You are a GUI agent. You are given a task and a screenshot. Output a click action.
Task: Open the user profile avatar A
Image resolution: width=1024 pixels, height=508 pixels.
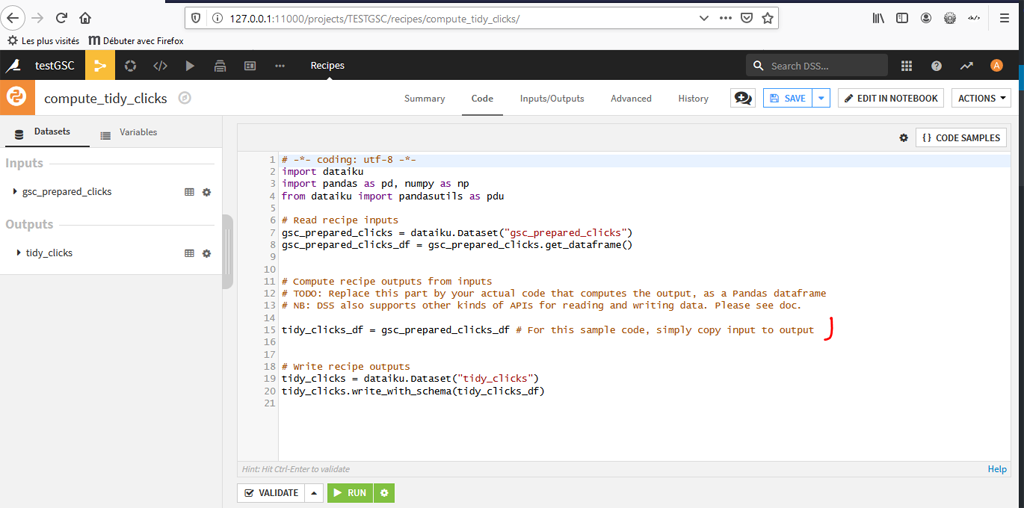996,65
